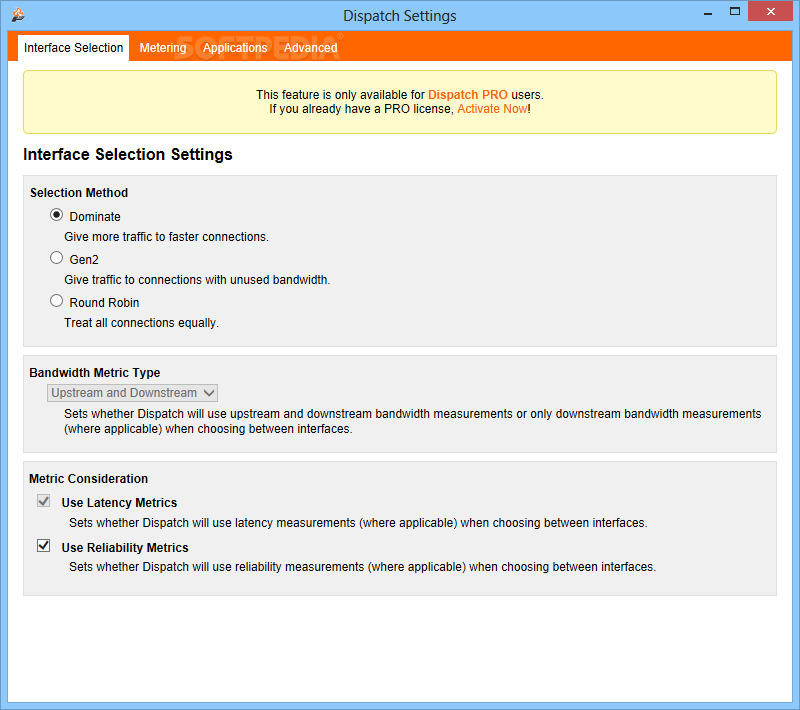800x710 pixels.
Task: Select the Dominate radio button
Action: [x=56, y=215]
